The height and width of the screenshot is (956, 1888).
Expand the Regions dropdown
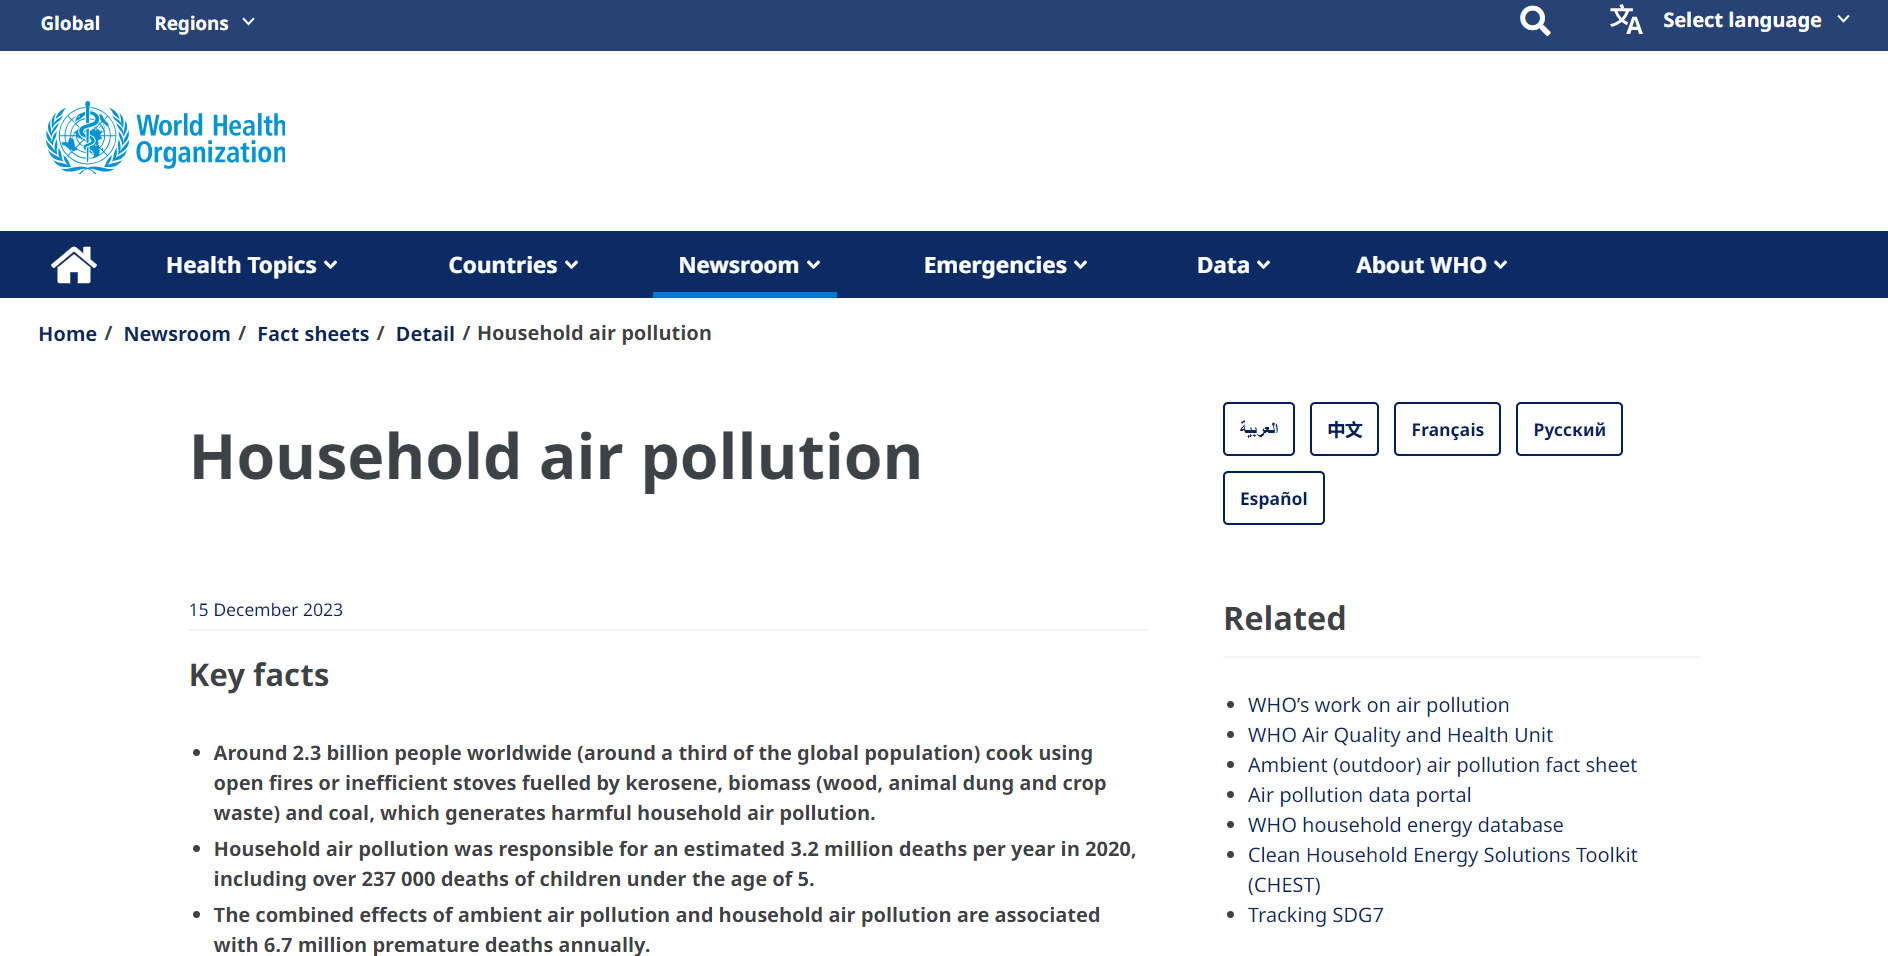tap(204, 23)
